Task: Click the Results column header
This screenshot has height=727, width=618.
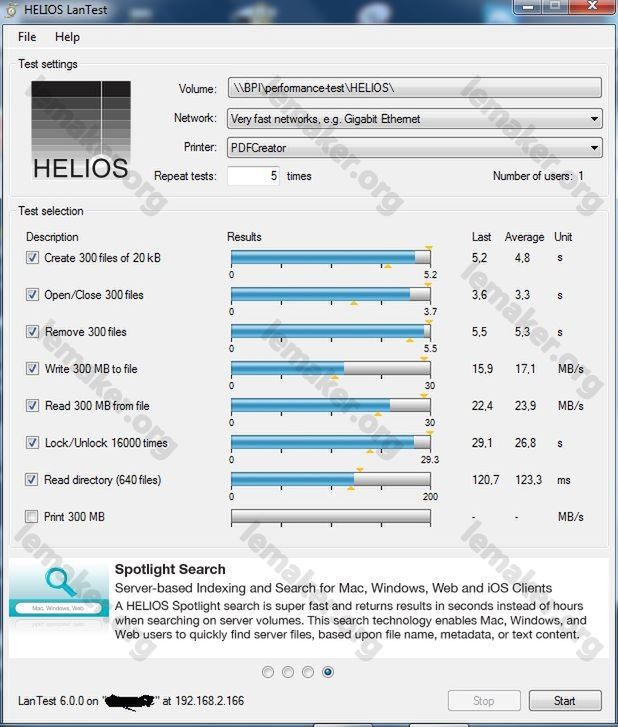Action: [x=244, y=237]
